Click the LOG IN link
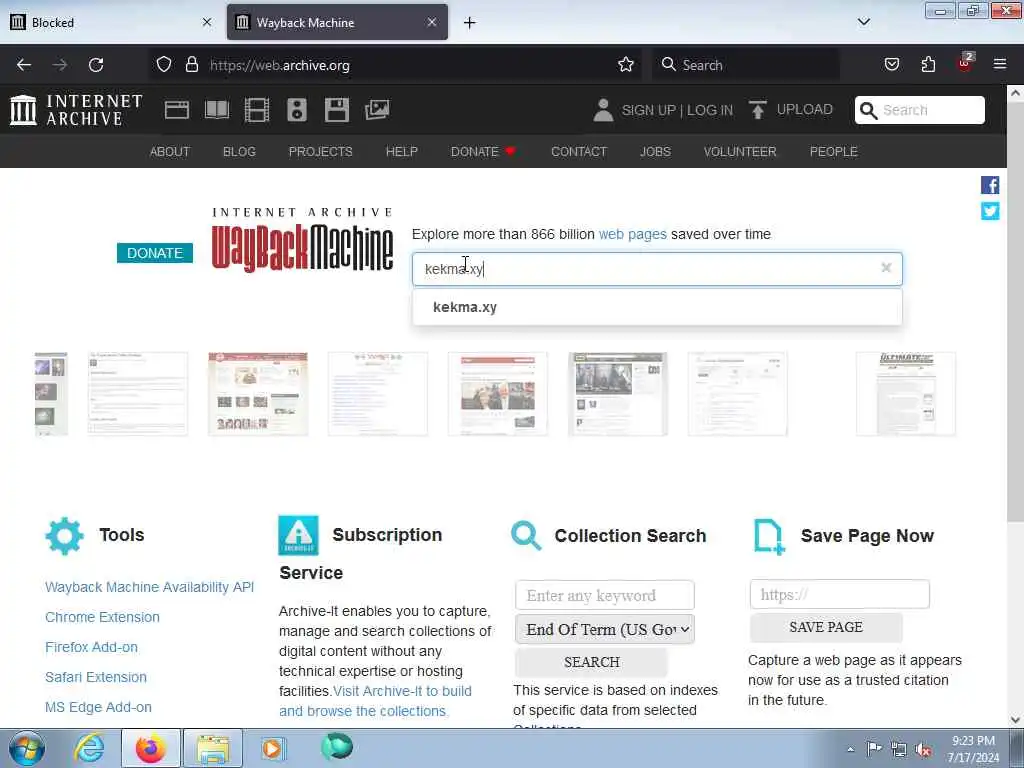The image size is (1024, 768). [x=709, y=110]
